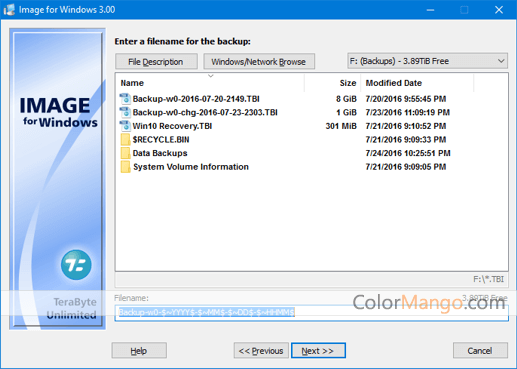
Task: Click the Windows/Network Browse button
Action: tap(259, 62)
